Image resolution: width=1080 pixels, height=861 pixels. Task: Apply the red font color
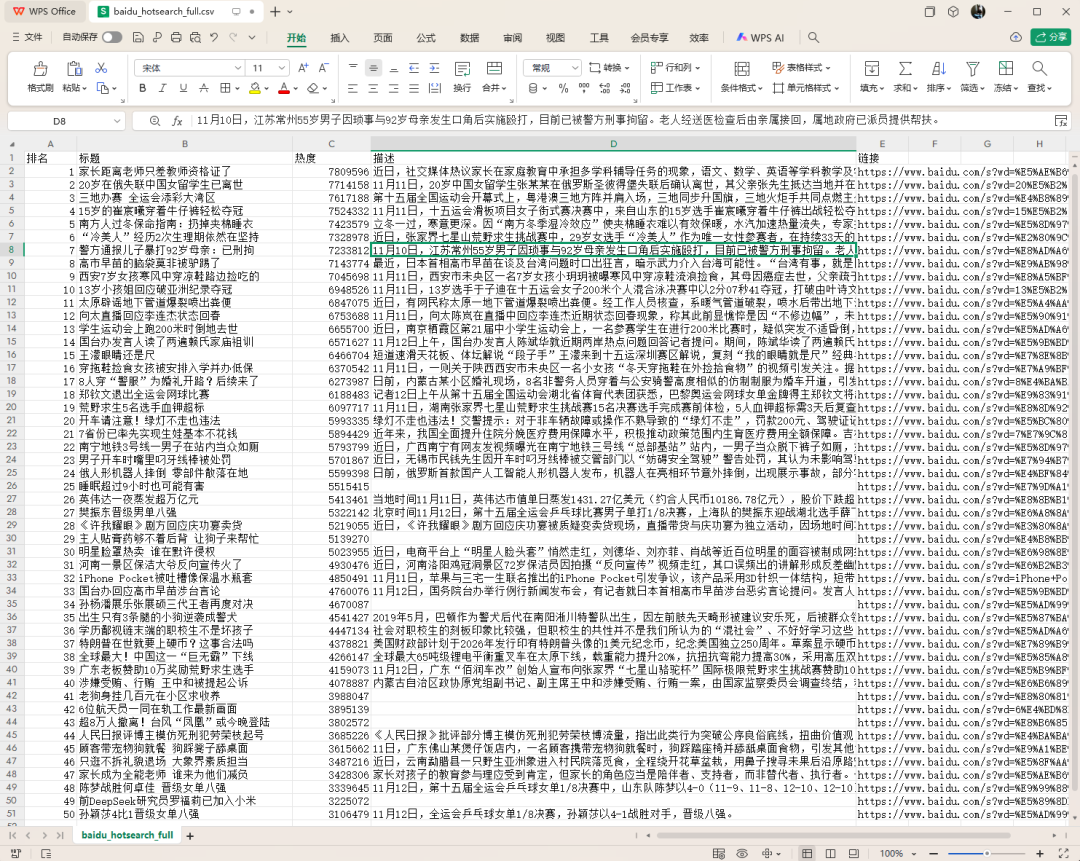284,88
